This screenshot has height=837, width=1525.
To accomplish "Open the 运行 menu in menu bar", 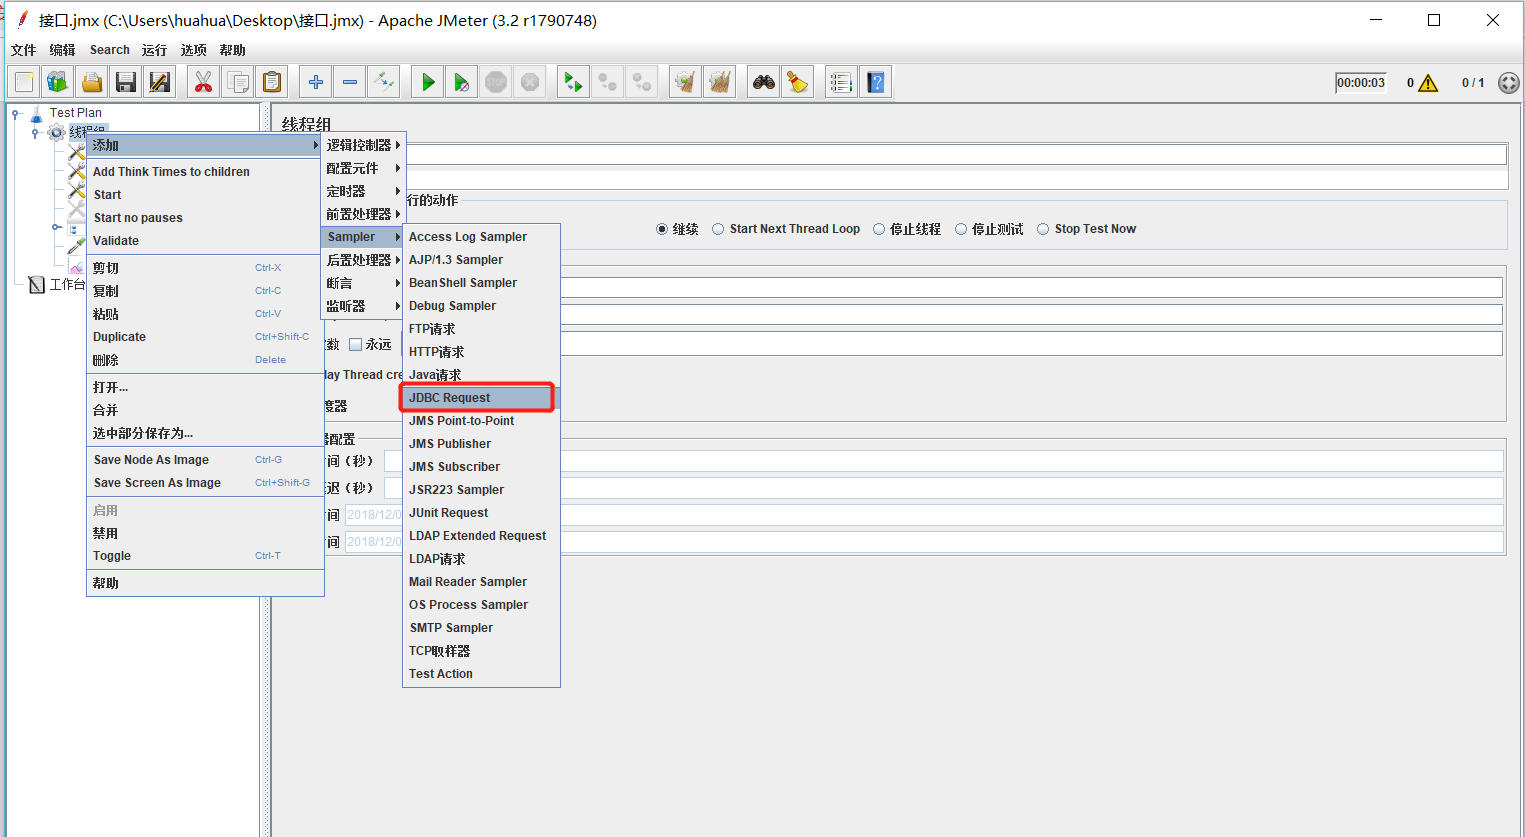I will pyautogui.click(x=154, y=50).
